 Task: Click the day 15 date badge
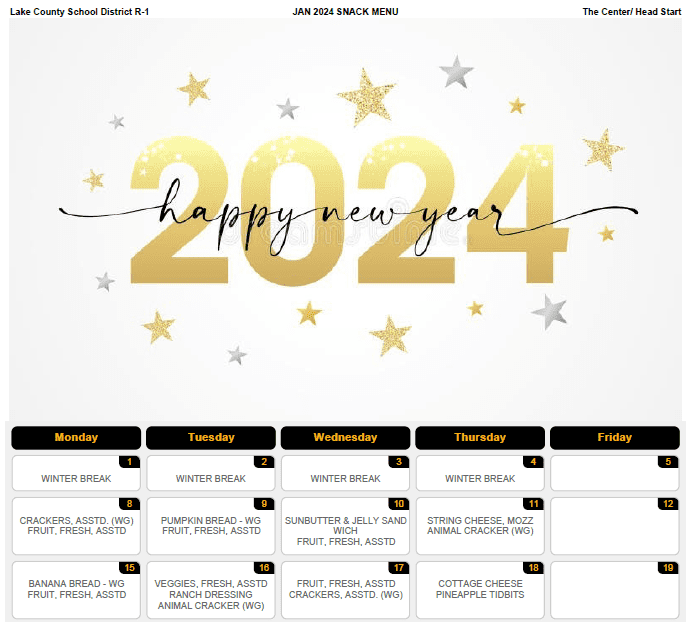[129, 568]
